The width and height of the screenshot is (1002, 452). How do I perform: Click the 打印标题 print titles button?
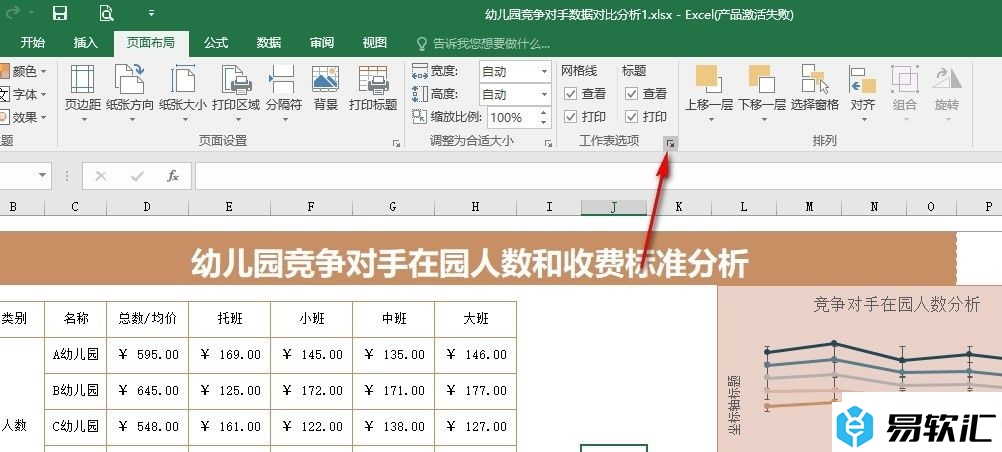[x=373, y=90]
